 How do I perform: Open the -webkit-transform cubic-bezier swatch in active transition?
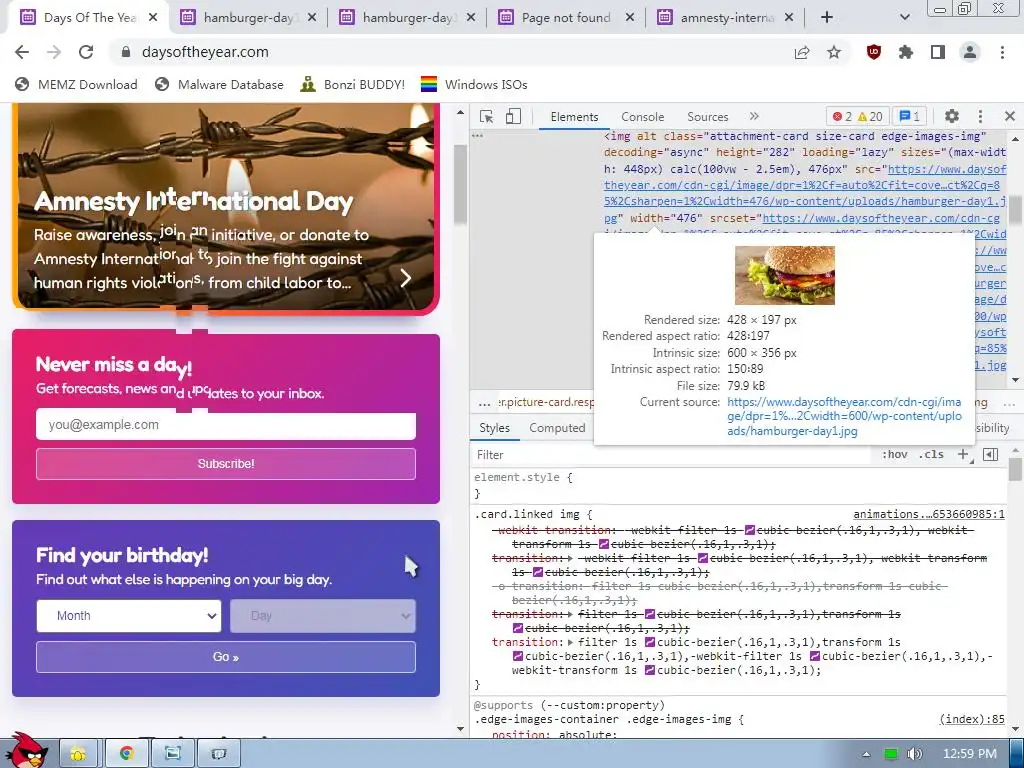point(650,671)
